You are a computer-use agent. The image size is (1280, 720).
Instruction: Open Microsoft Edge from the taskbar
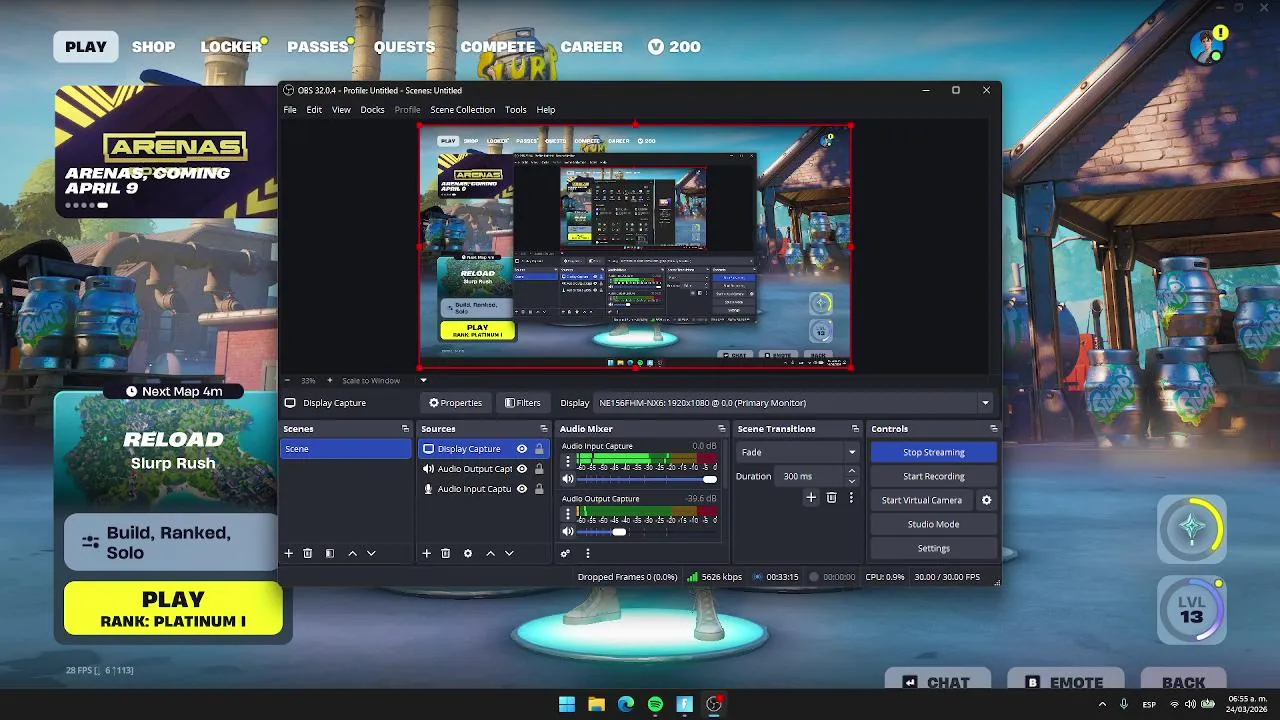click(x=626, y=704)
